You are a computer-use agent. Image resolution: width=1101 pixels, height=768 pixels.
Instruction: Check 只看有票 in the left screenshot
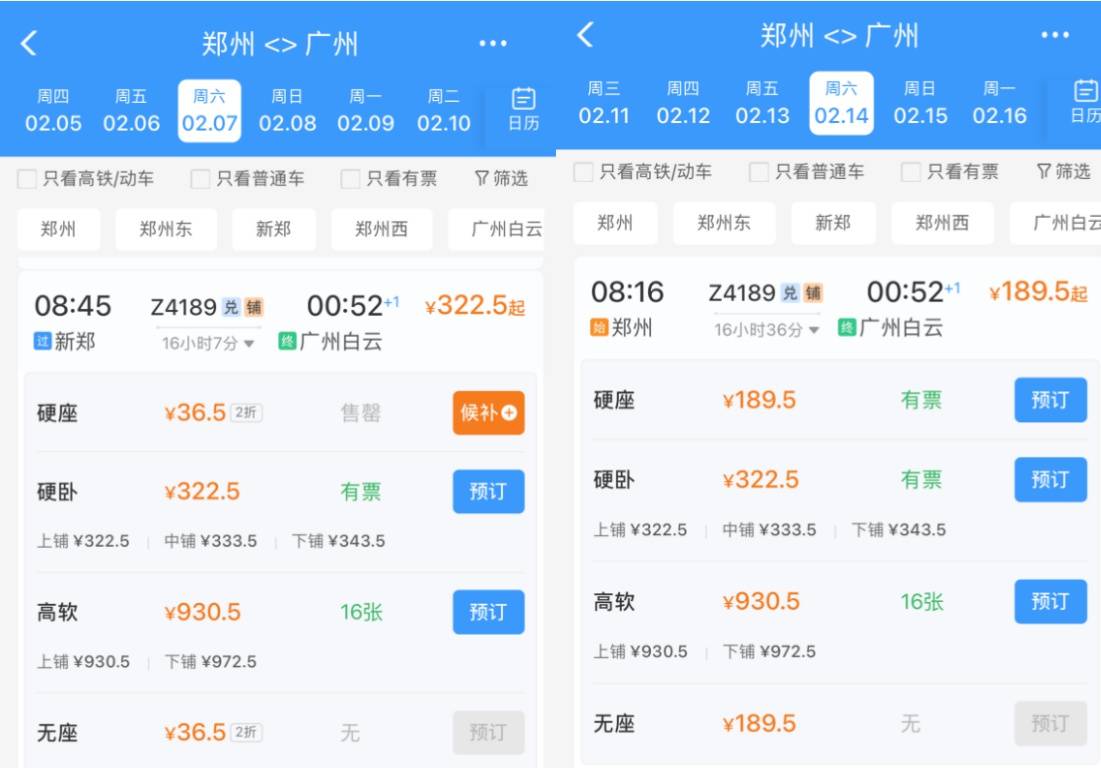350,179
